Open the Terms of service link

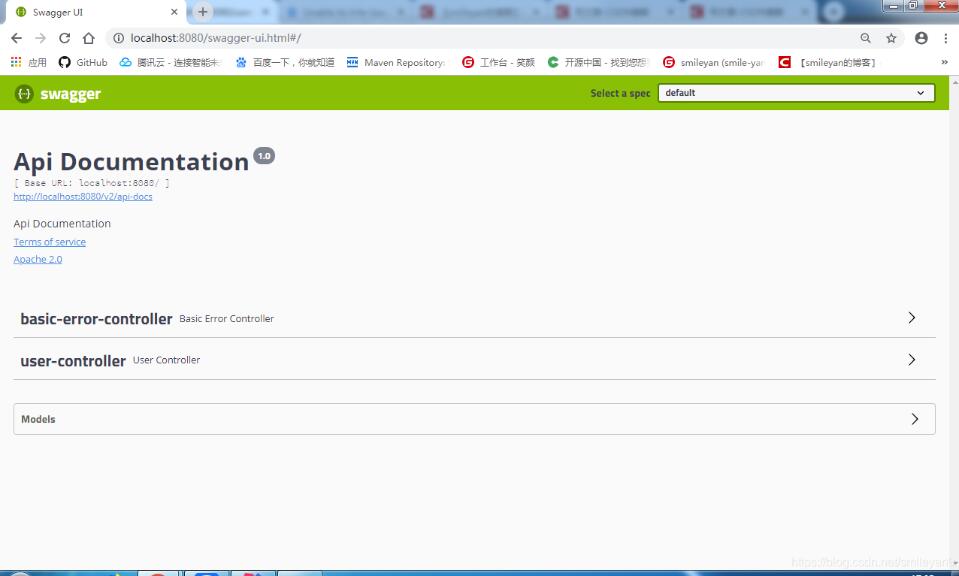[49, 241]
